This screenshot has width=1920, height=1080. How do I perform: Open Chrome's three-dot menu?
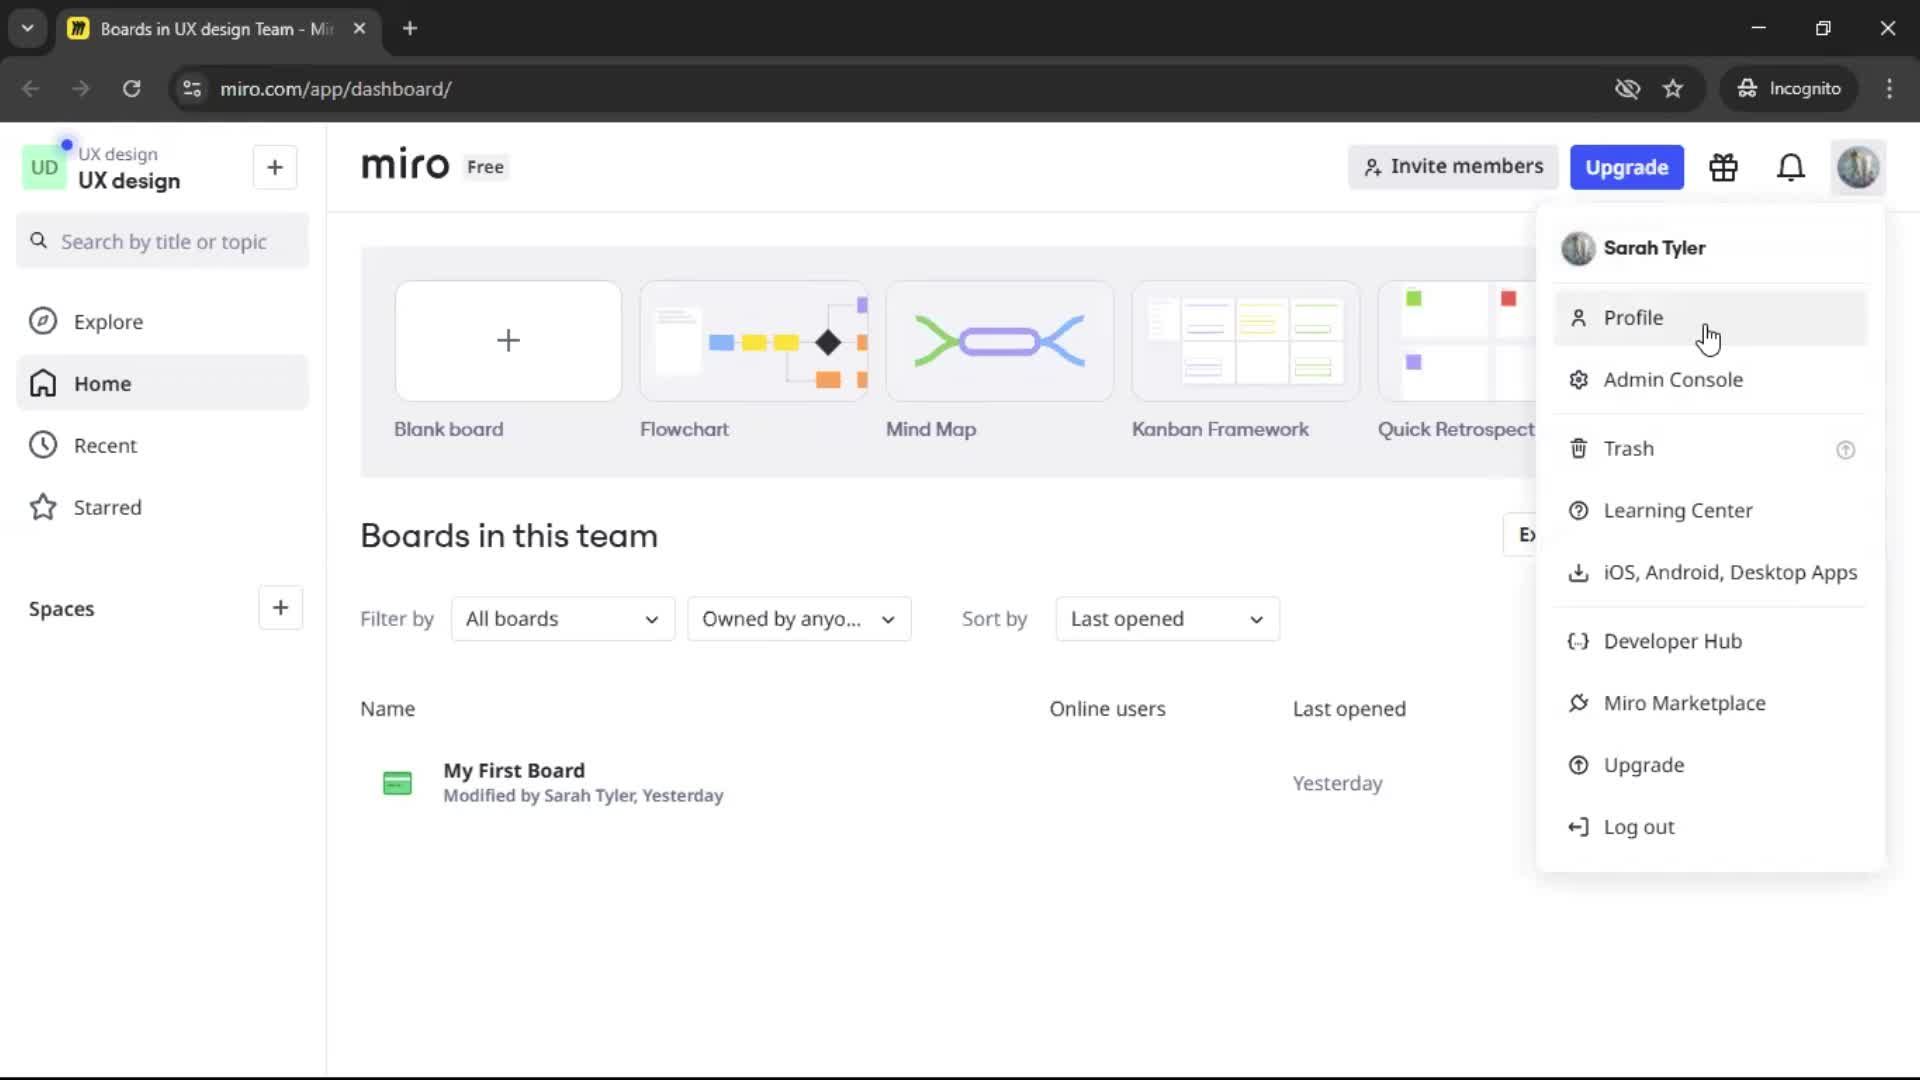click(1889, 89)
